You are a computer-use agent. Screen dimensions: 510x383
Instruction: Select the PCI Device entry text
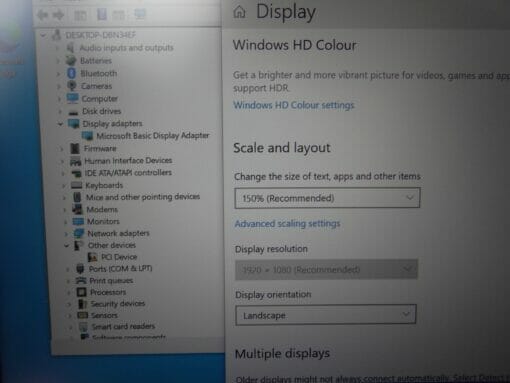click(119, 257)
